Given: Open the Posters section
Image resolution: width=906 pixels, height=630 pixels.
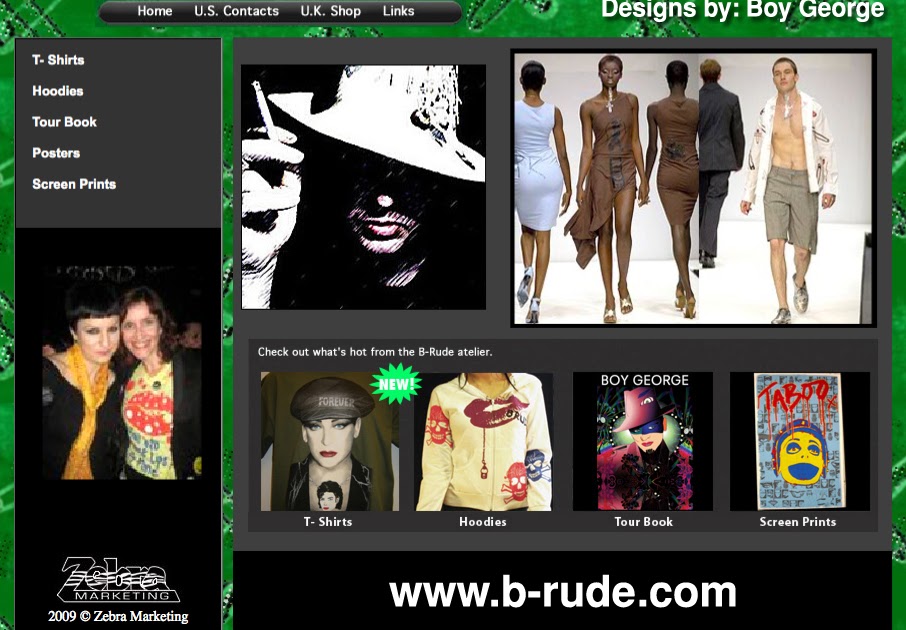Looking at the screenshot, I should [x=55, y=153].
